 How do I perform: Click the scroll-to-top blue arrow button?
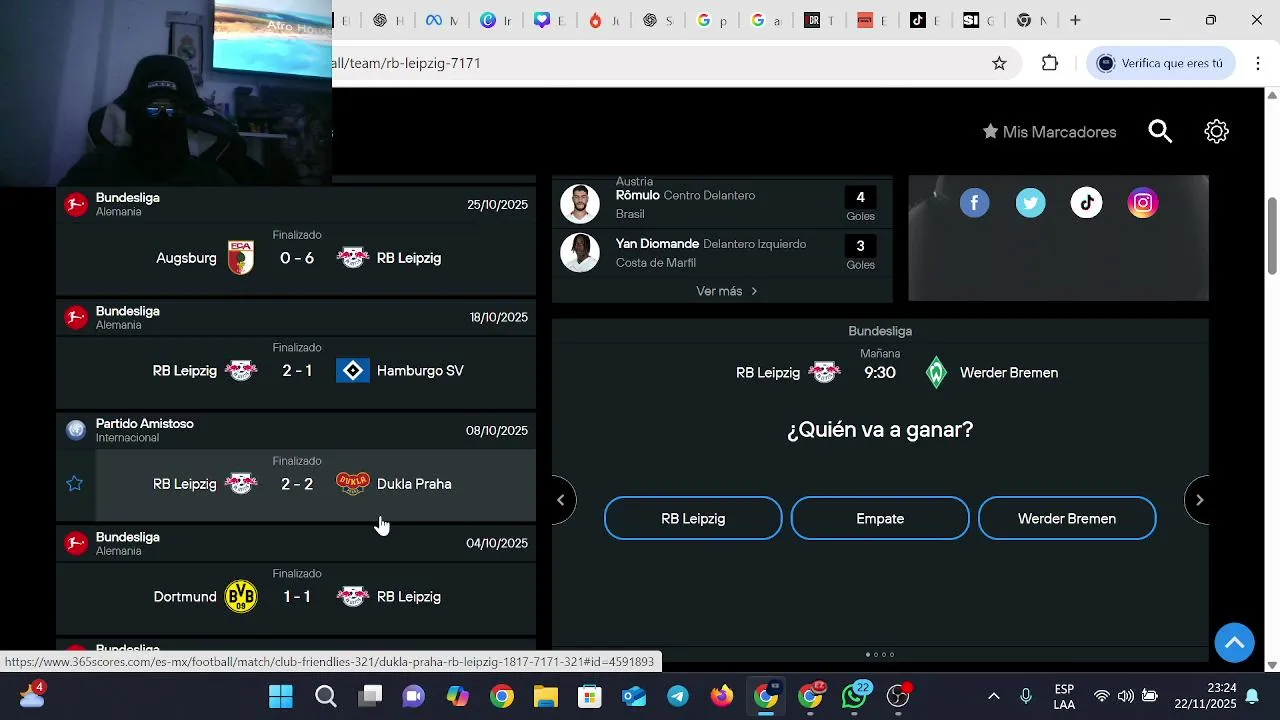[x=1234, y=642]
